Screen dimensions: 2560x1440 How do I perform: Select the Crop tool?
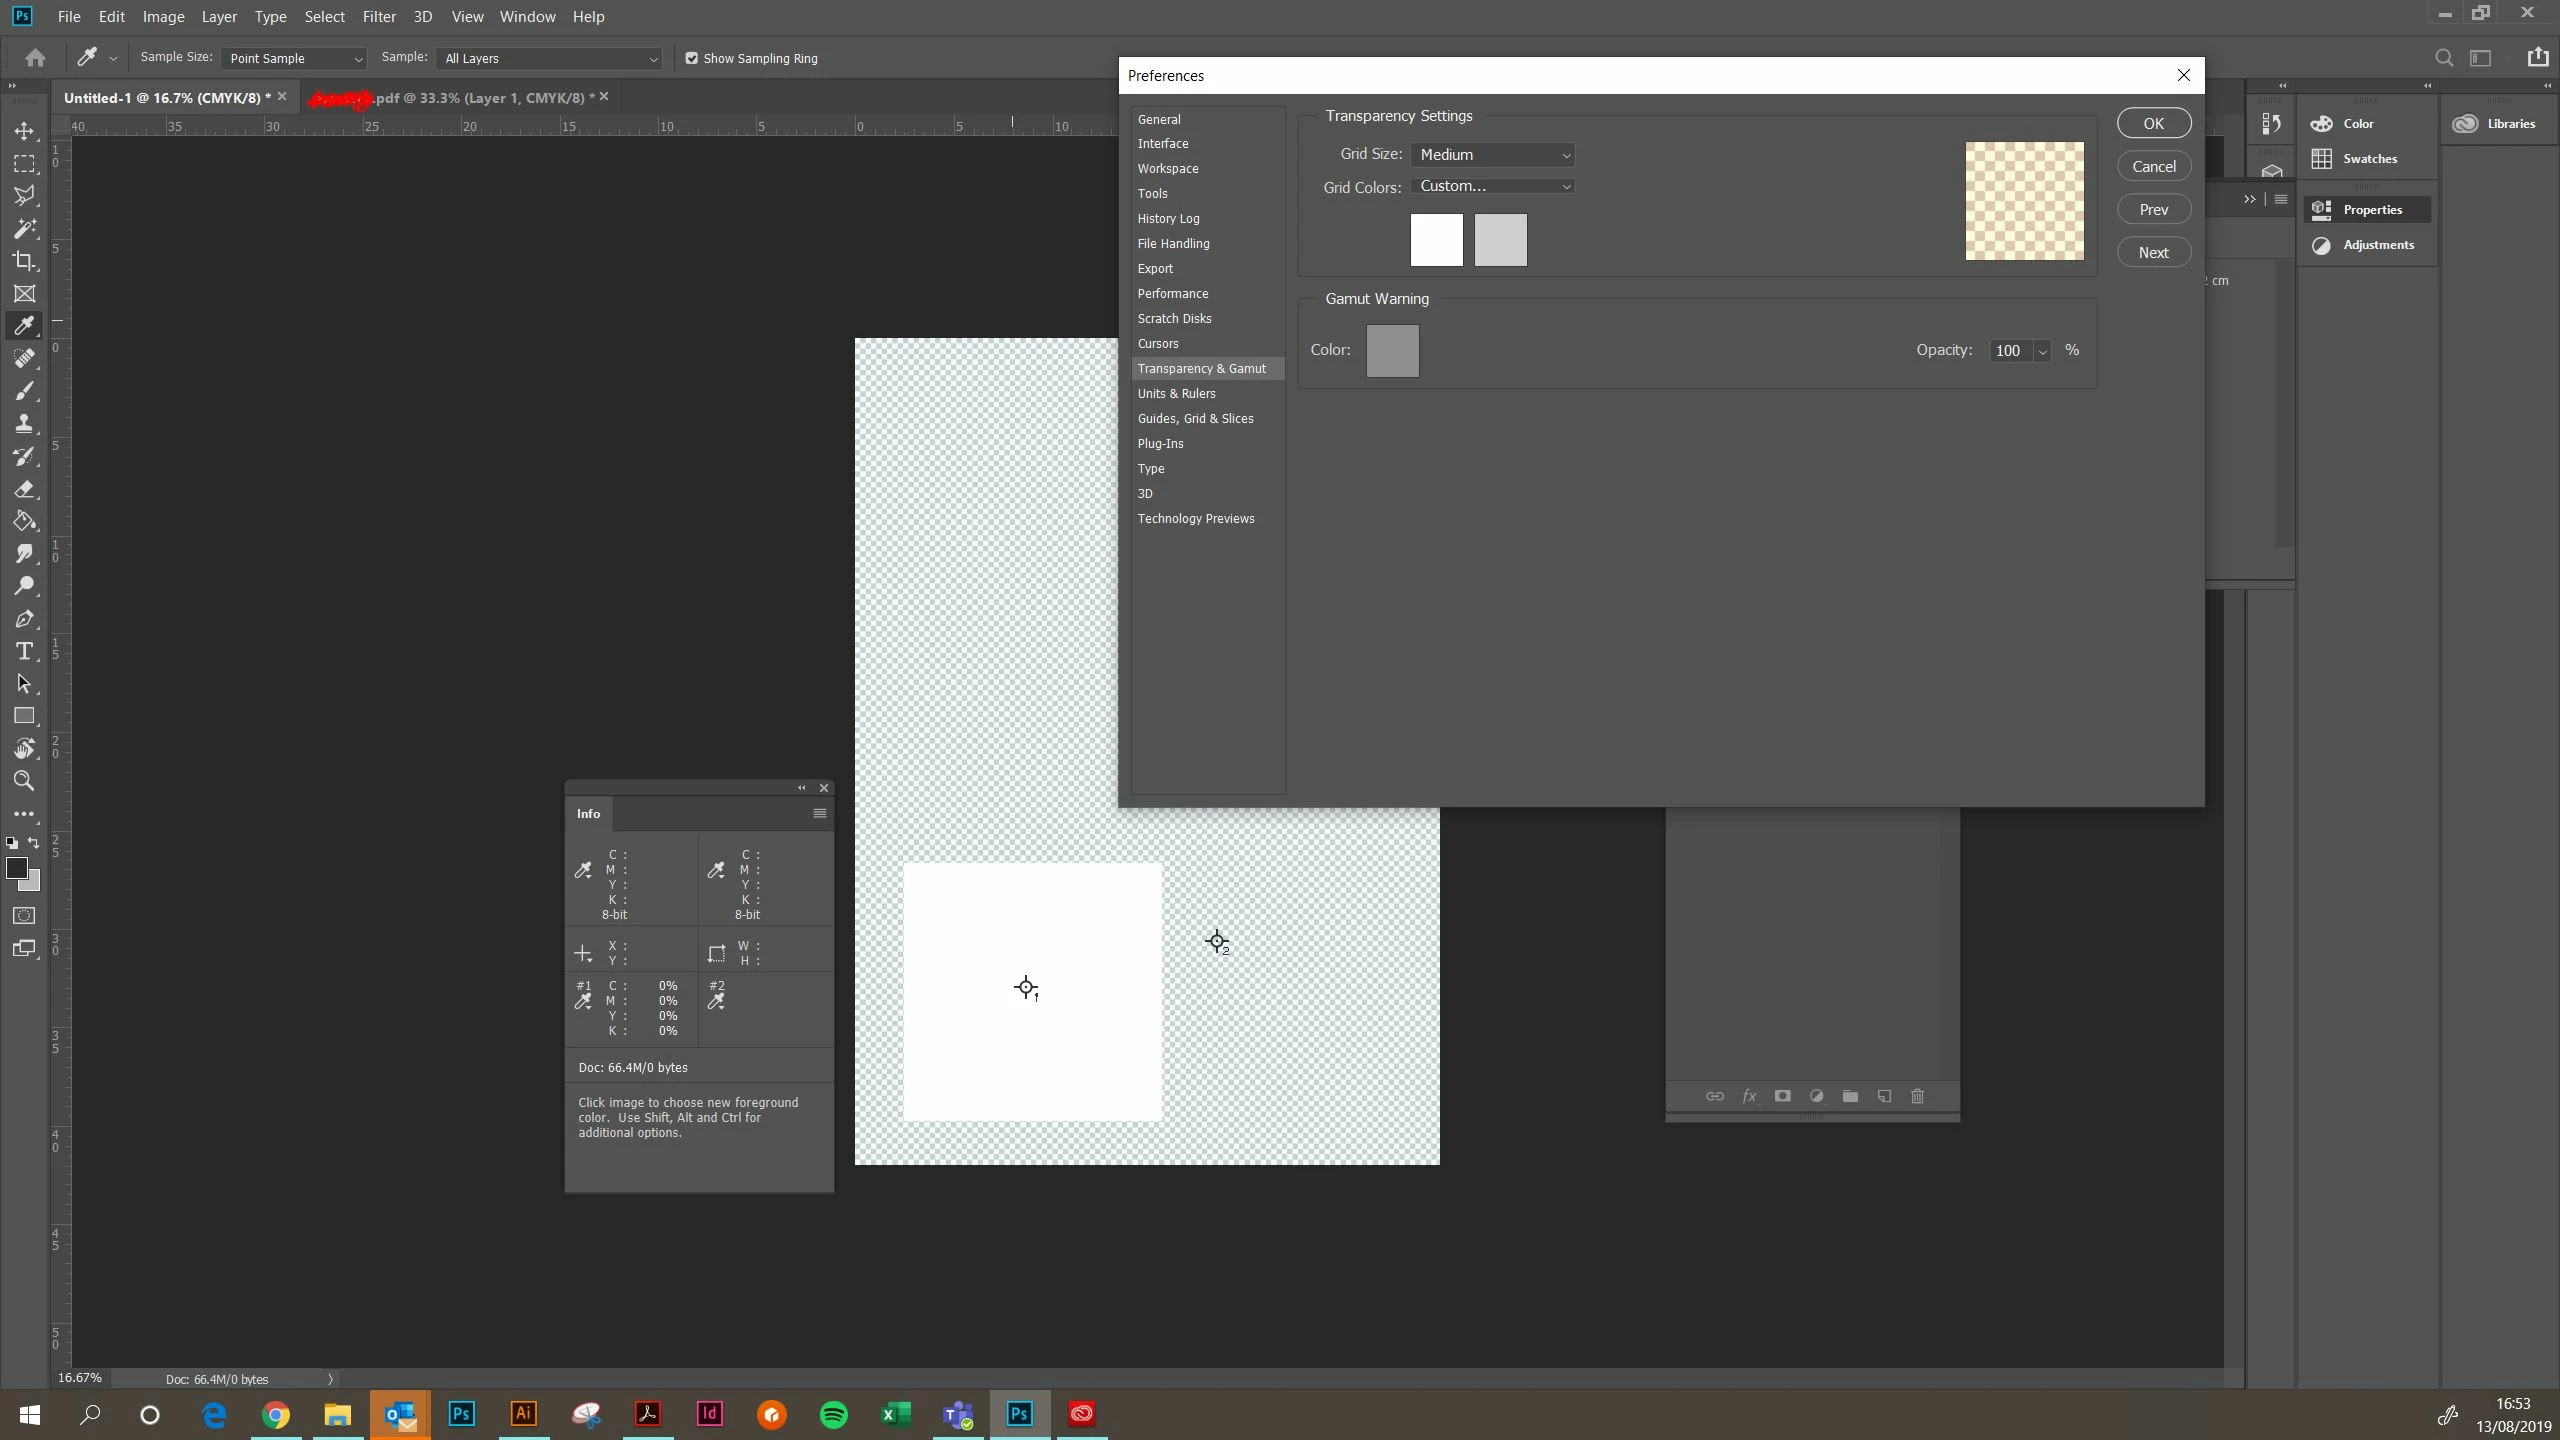[24, 261]
